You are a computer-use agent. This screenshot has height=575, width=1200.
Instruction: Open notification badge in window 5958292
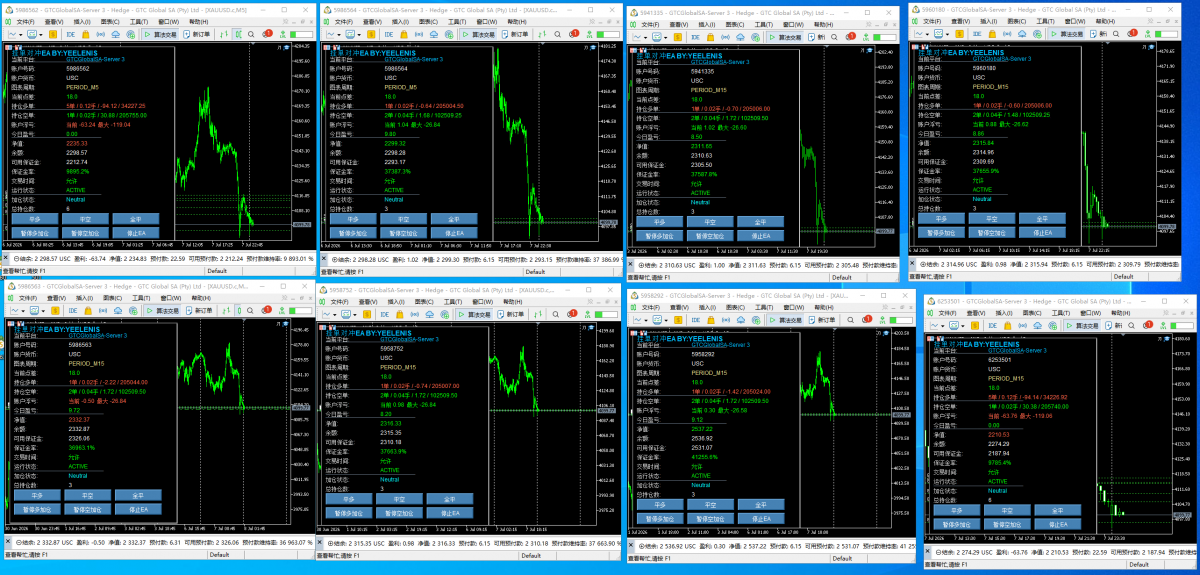point(867,319)
